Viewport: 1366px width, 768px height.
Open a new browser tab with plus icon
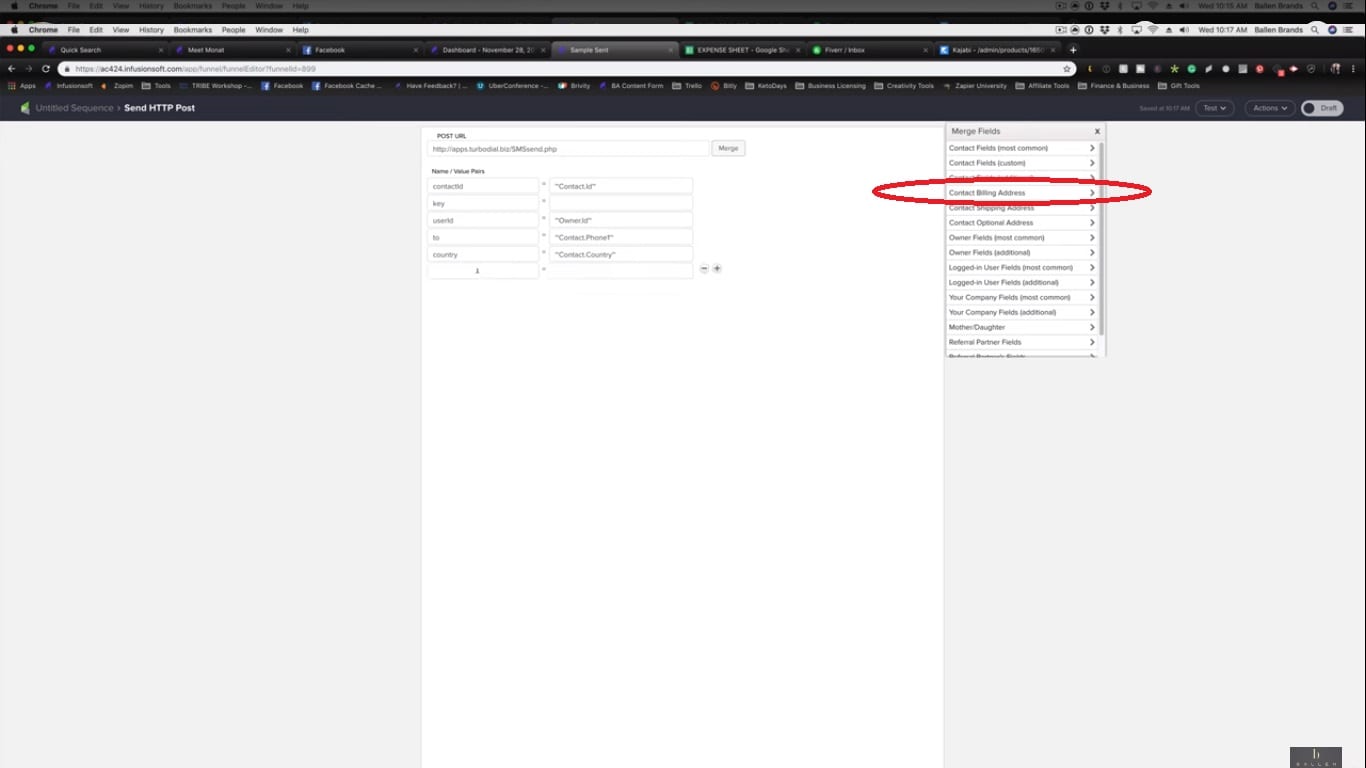(1073, 50)
